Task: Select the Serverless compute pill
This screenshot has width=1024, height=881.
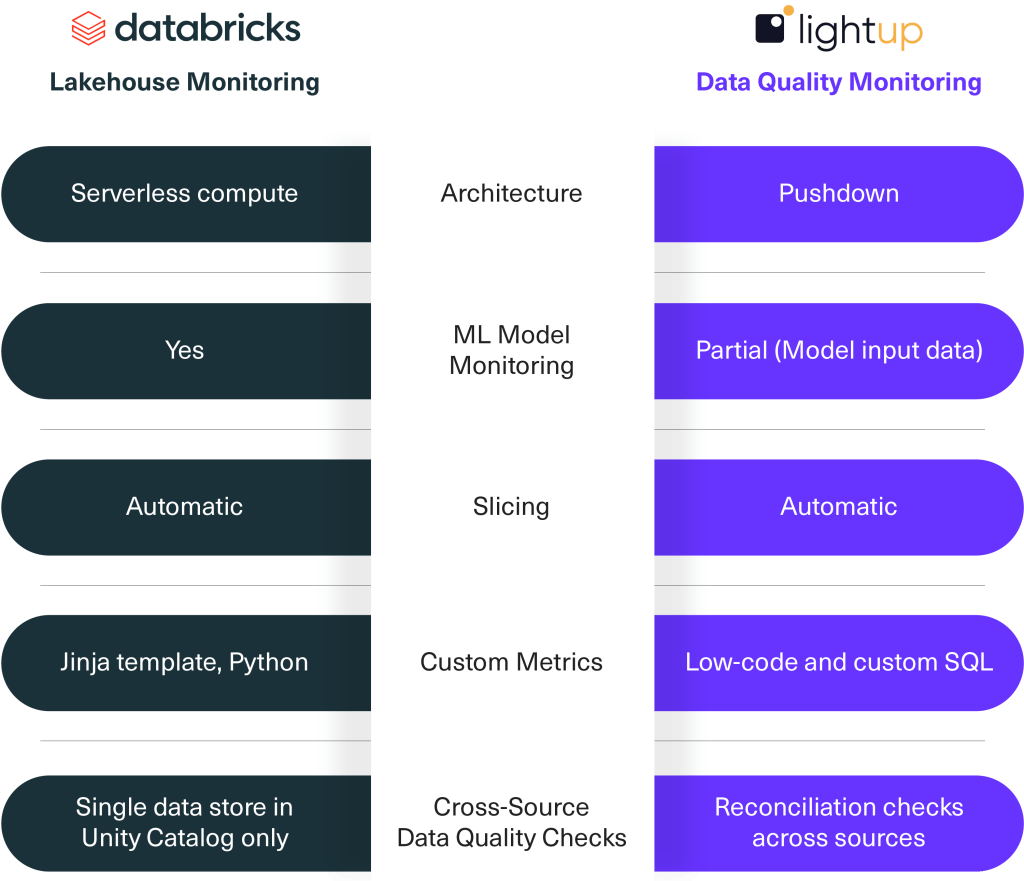Action: (x=185, y=194)
